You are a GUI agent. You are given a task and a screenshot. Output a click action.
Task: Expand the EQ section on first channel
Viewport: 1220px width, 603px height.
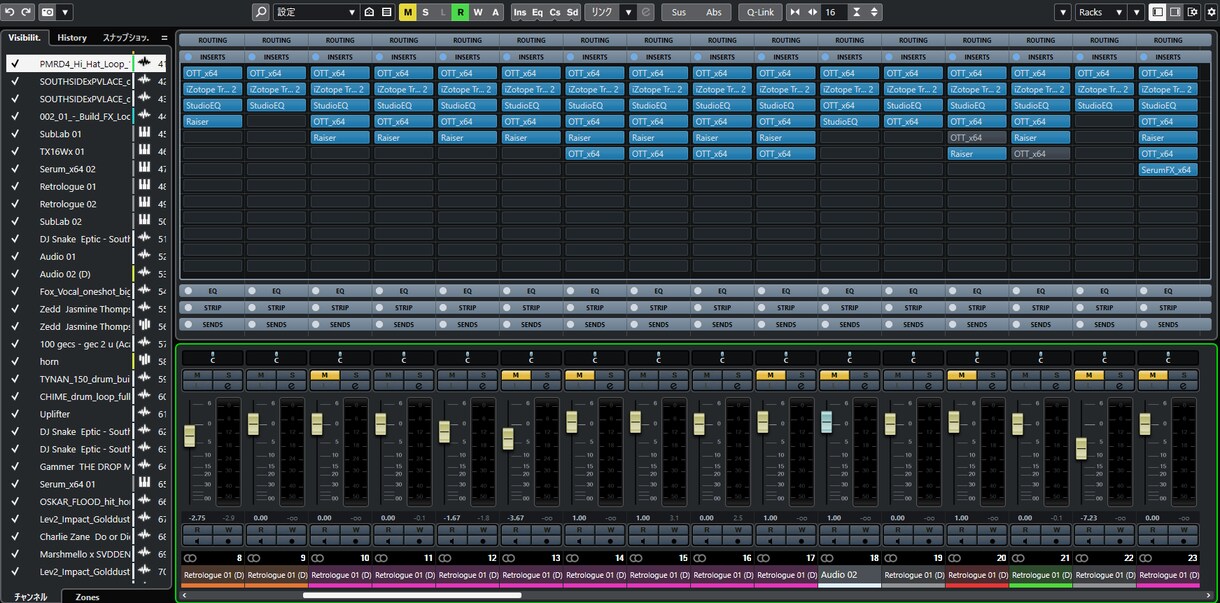coord(212,291)
